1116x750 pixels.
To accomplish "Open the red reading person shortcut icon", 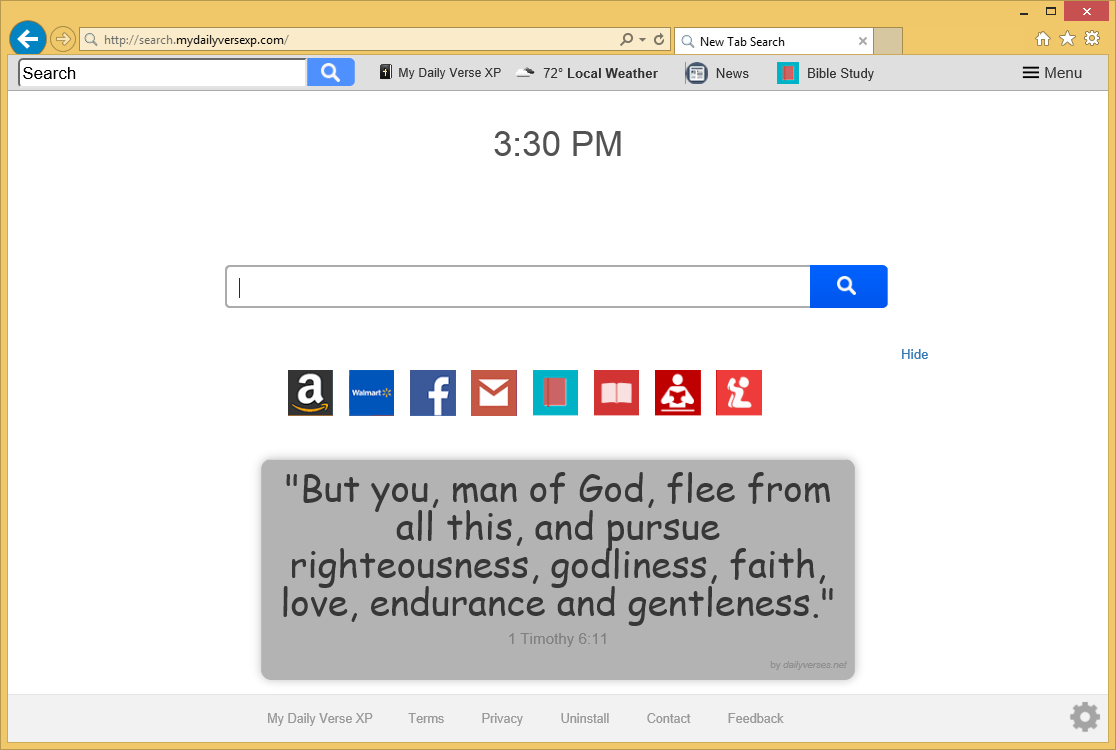I will [678, 393].
